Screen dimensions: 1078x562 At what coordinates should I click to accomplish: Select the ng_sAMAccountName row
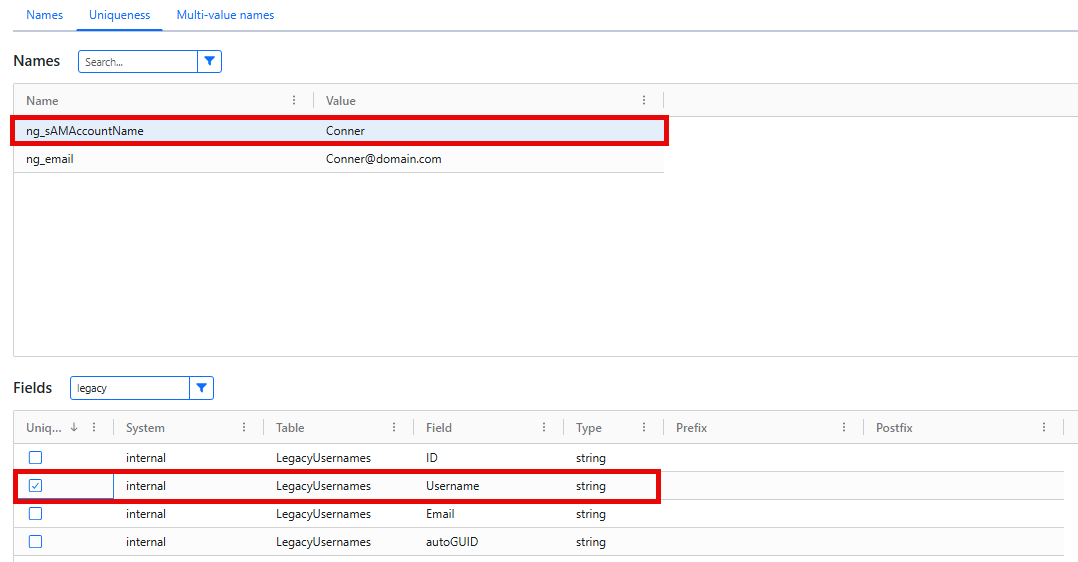[339, 131]
